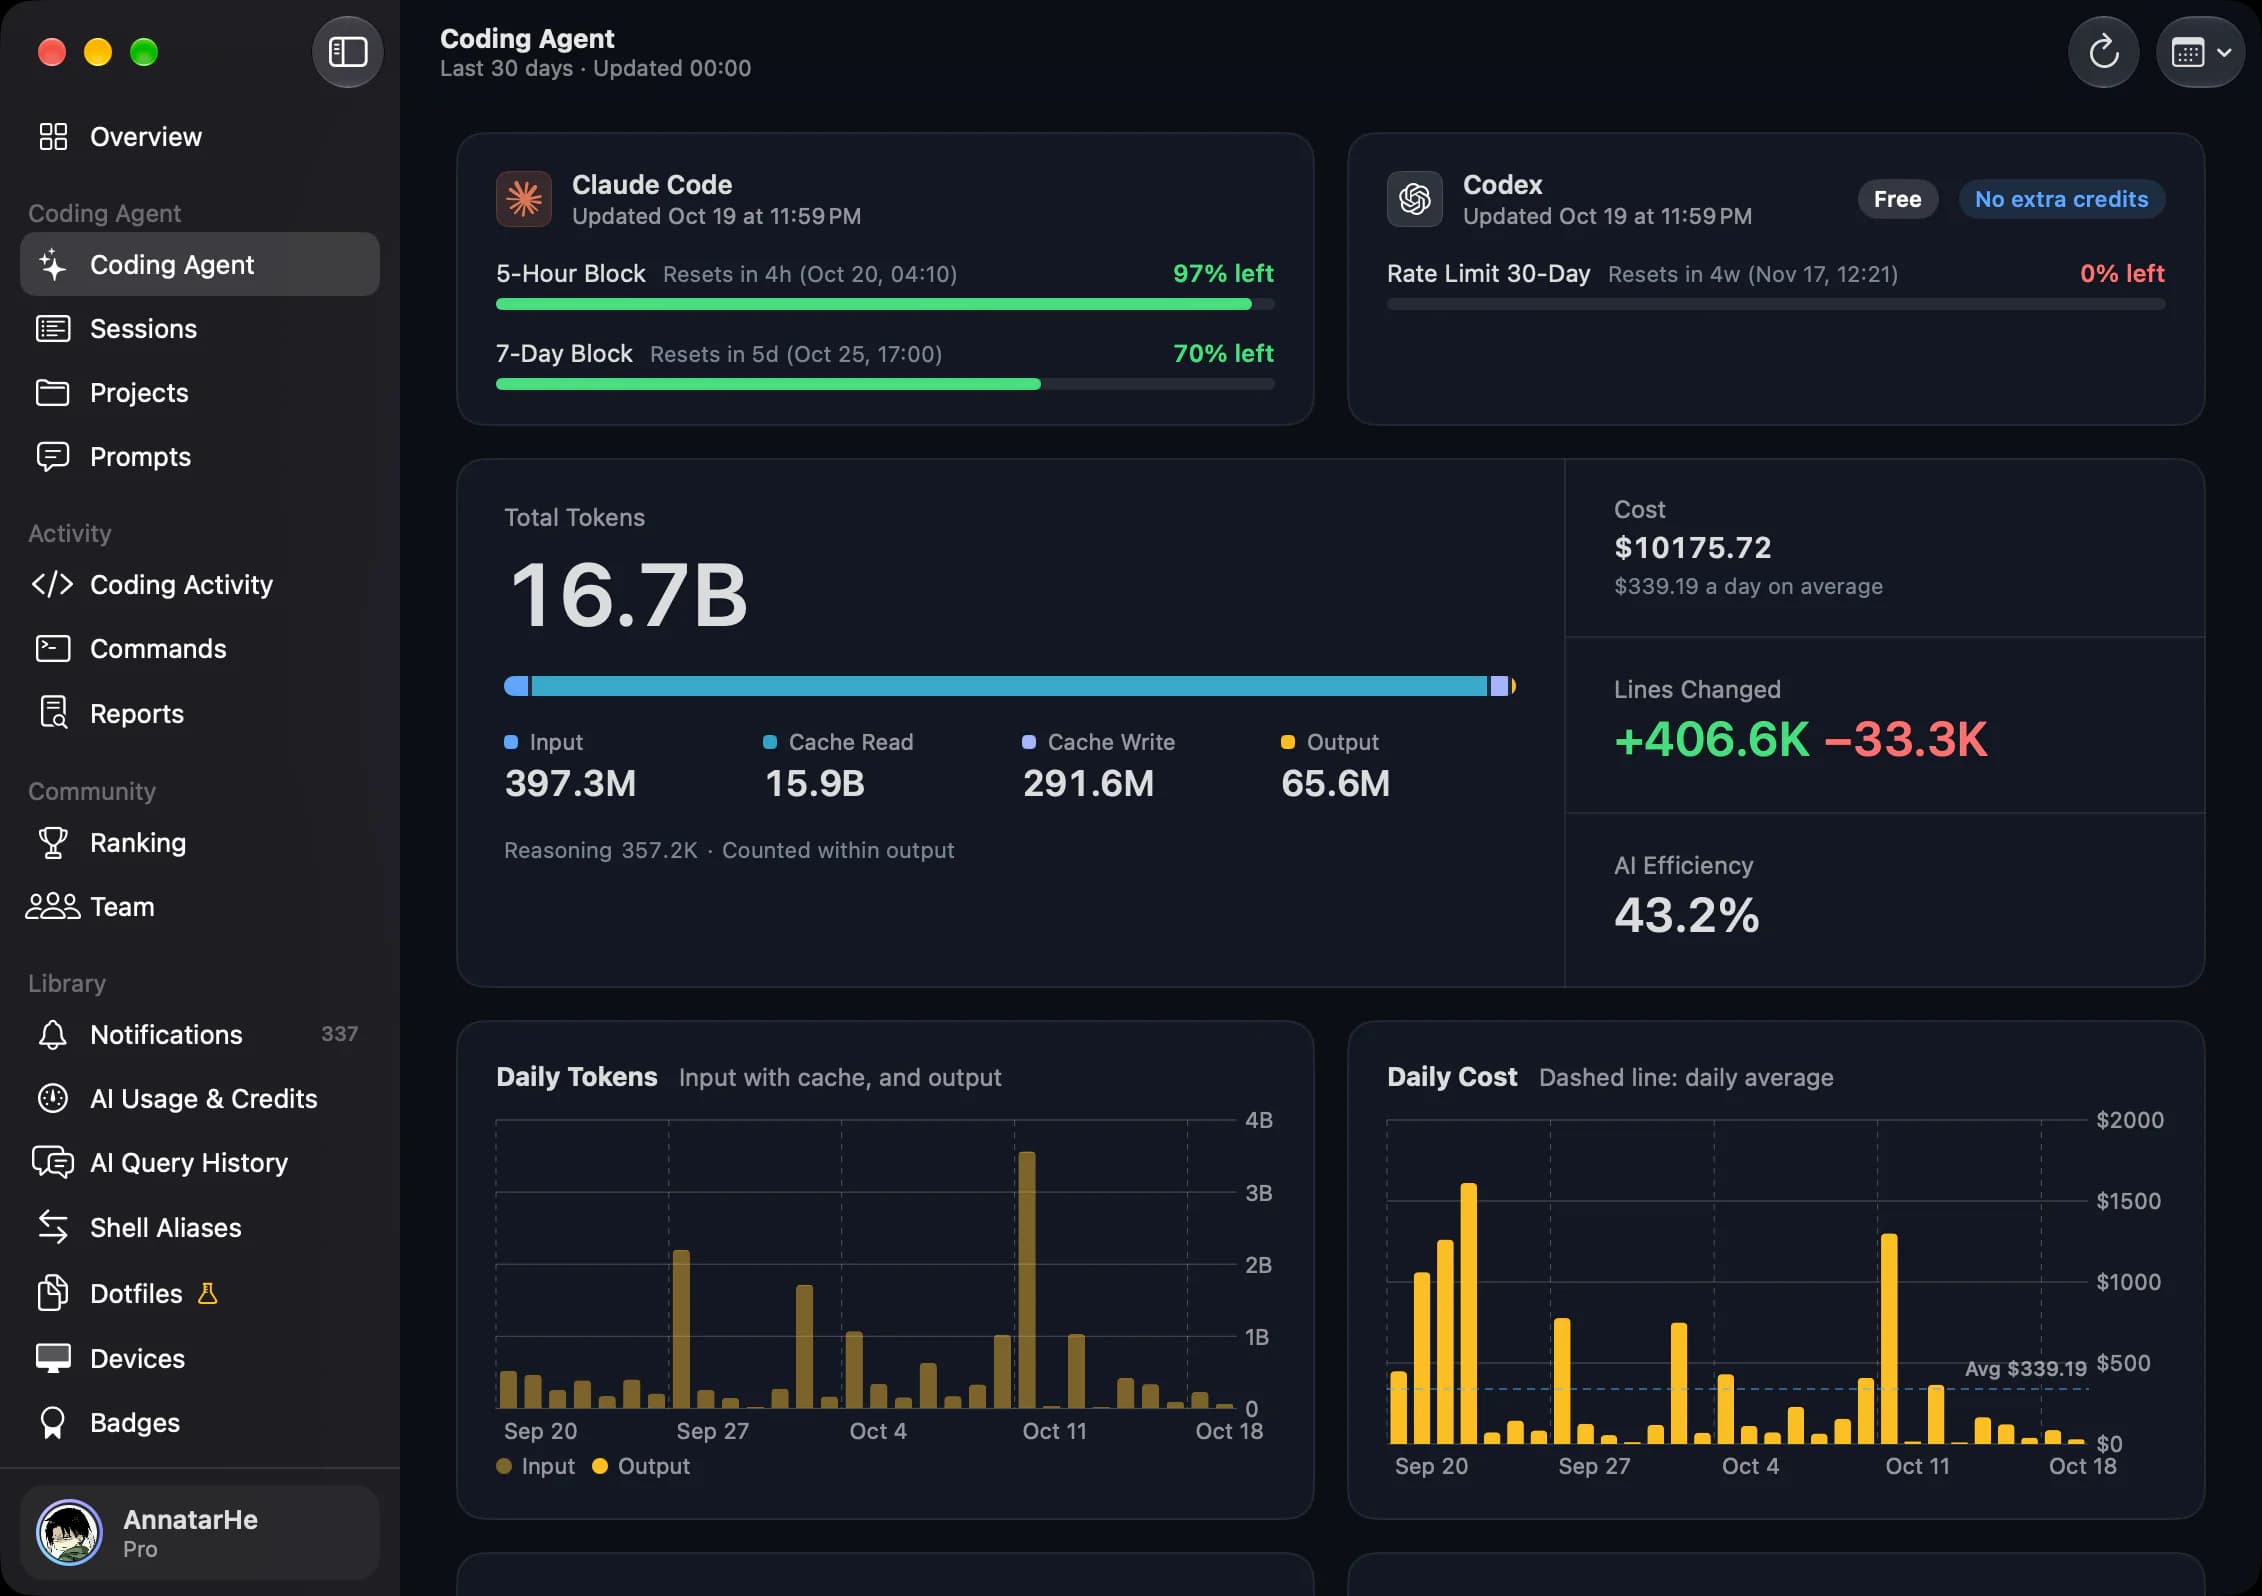The height and width of the screenshot is (1596, 2262).
Task: Open the calendar date range dropdown
Action: click(x=2200, y=52)
